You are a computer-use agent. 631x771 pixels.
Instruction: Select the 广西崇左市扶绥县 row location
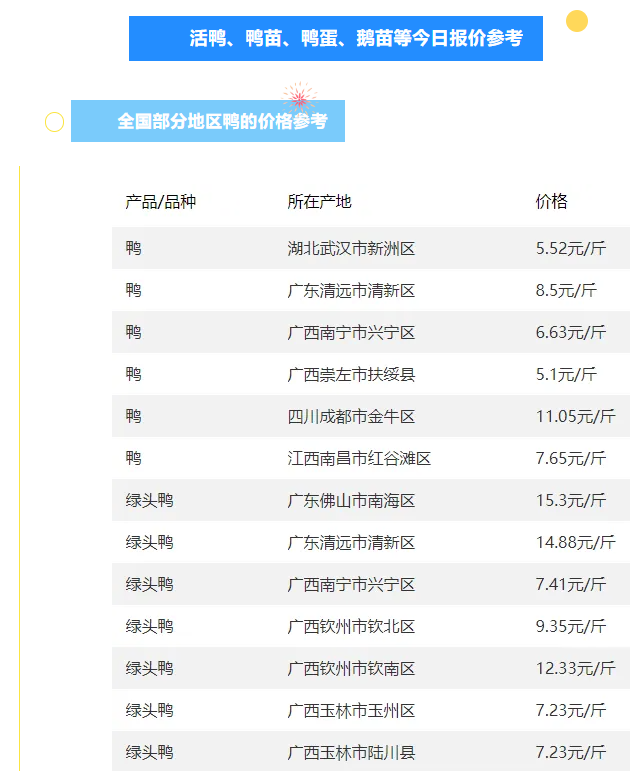[x=351, y=374]
